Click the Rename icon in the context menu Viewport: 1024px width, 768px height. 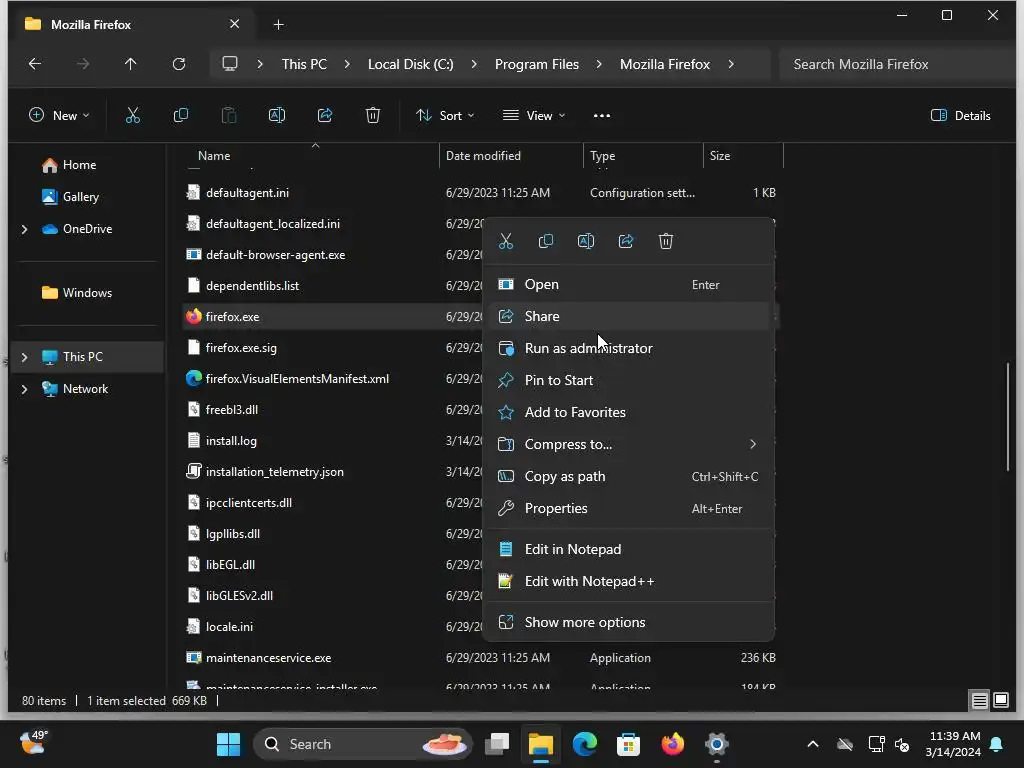pyautogui.click(x=586, y=241)
